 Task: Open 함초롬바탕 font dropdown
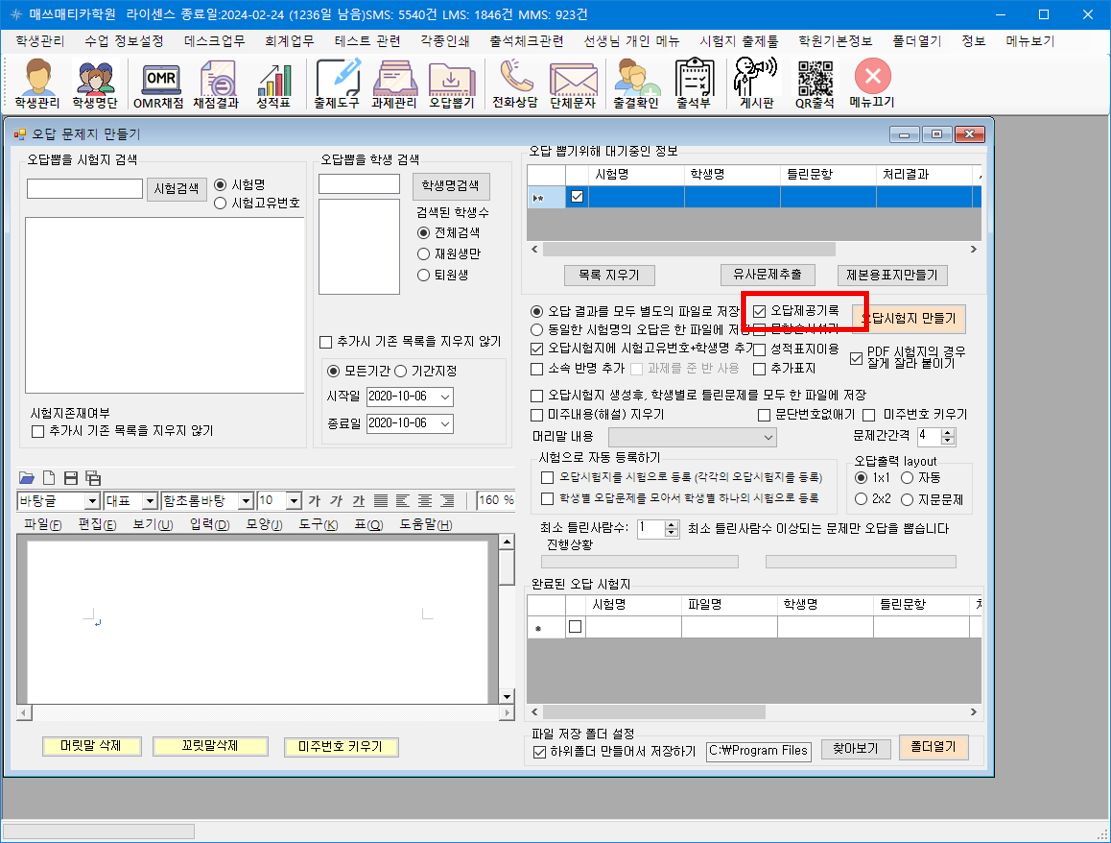pos(246,501)
